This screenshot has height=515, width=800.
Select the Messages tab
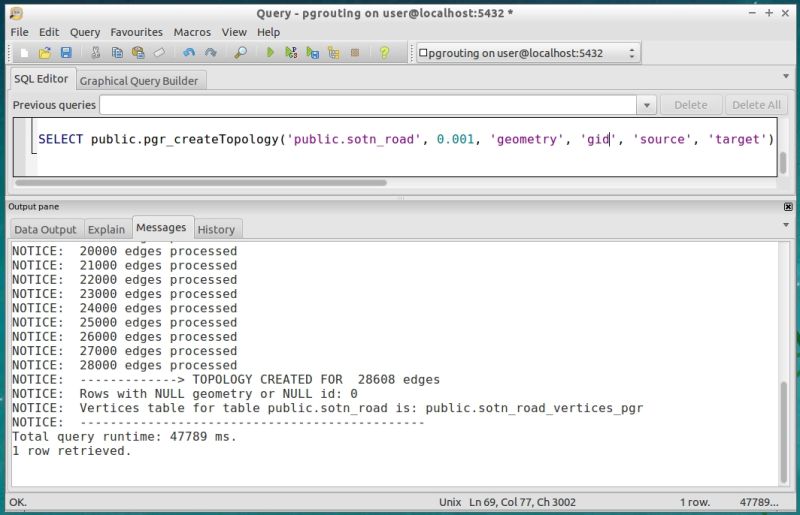coord(161,228)
